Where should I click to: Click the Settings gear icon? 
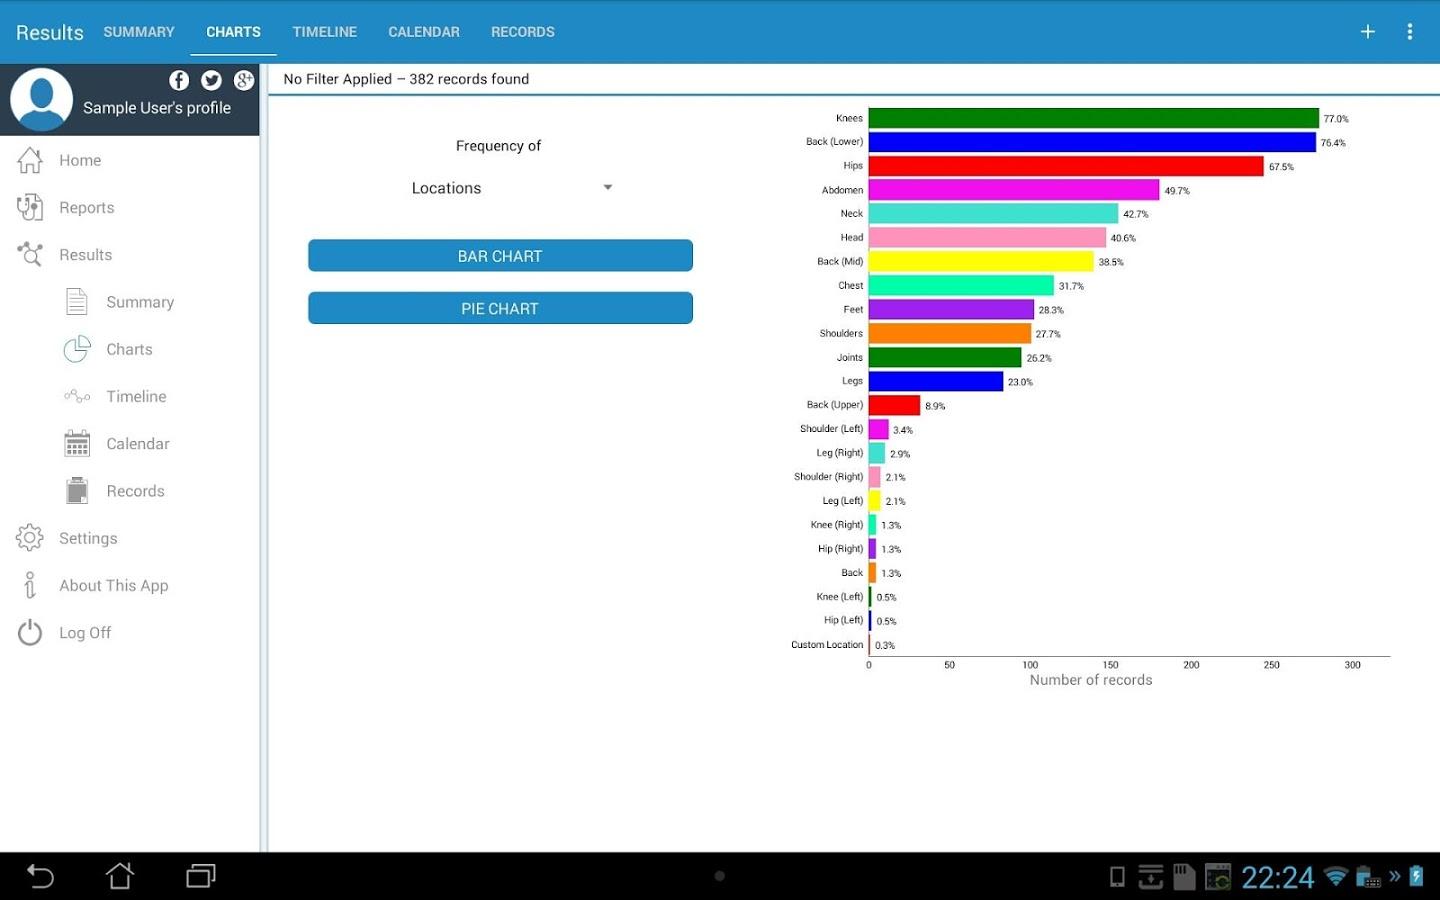[30, 538]
